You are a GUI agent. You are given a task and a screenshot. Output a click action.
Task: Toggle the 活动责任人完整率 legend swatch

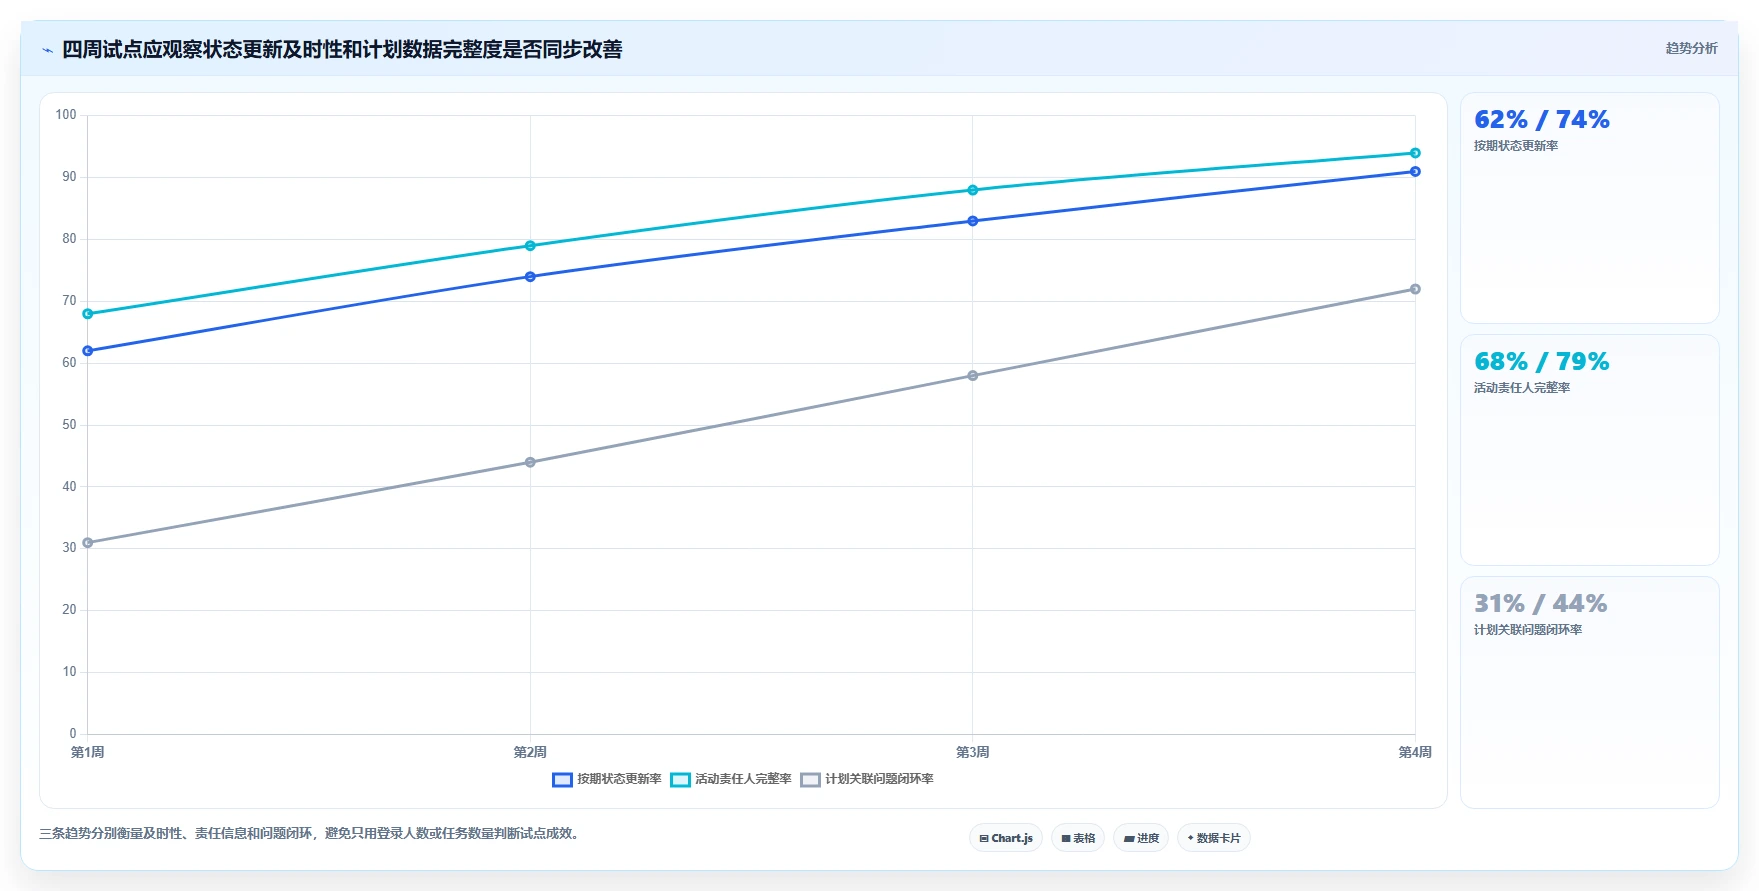coord(680,780)
